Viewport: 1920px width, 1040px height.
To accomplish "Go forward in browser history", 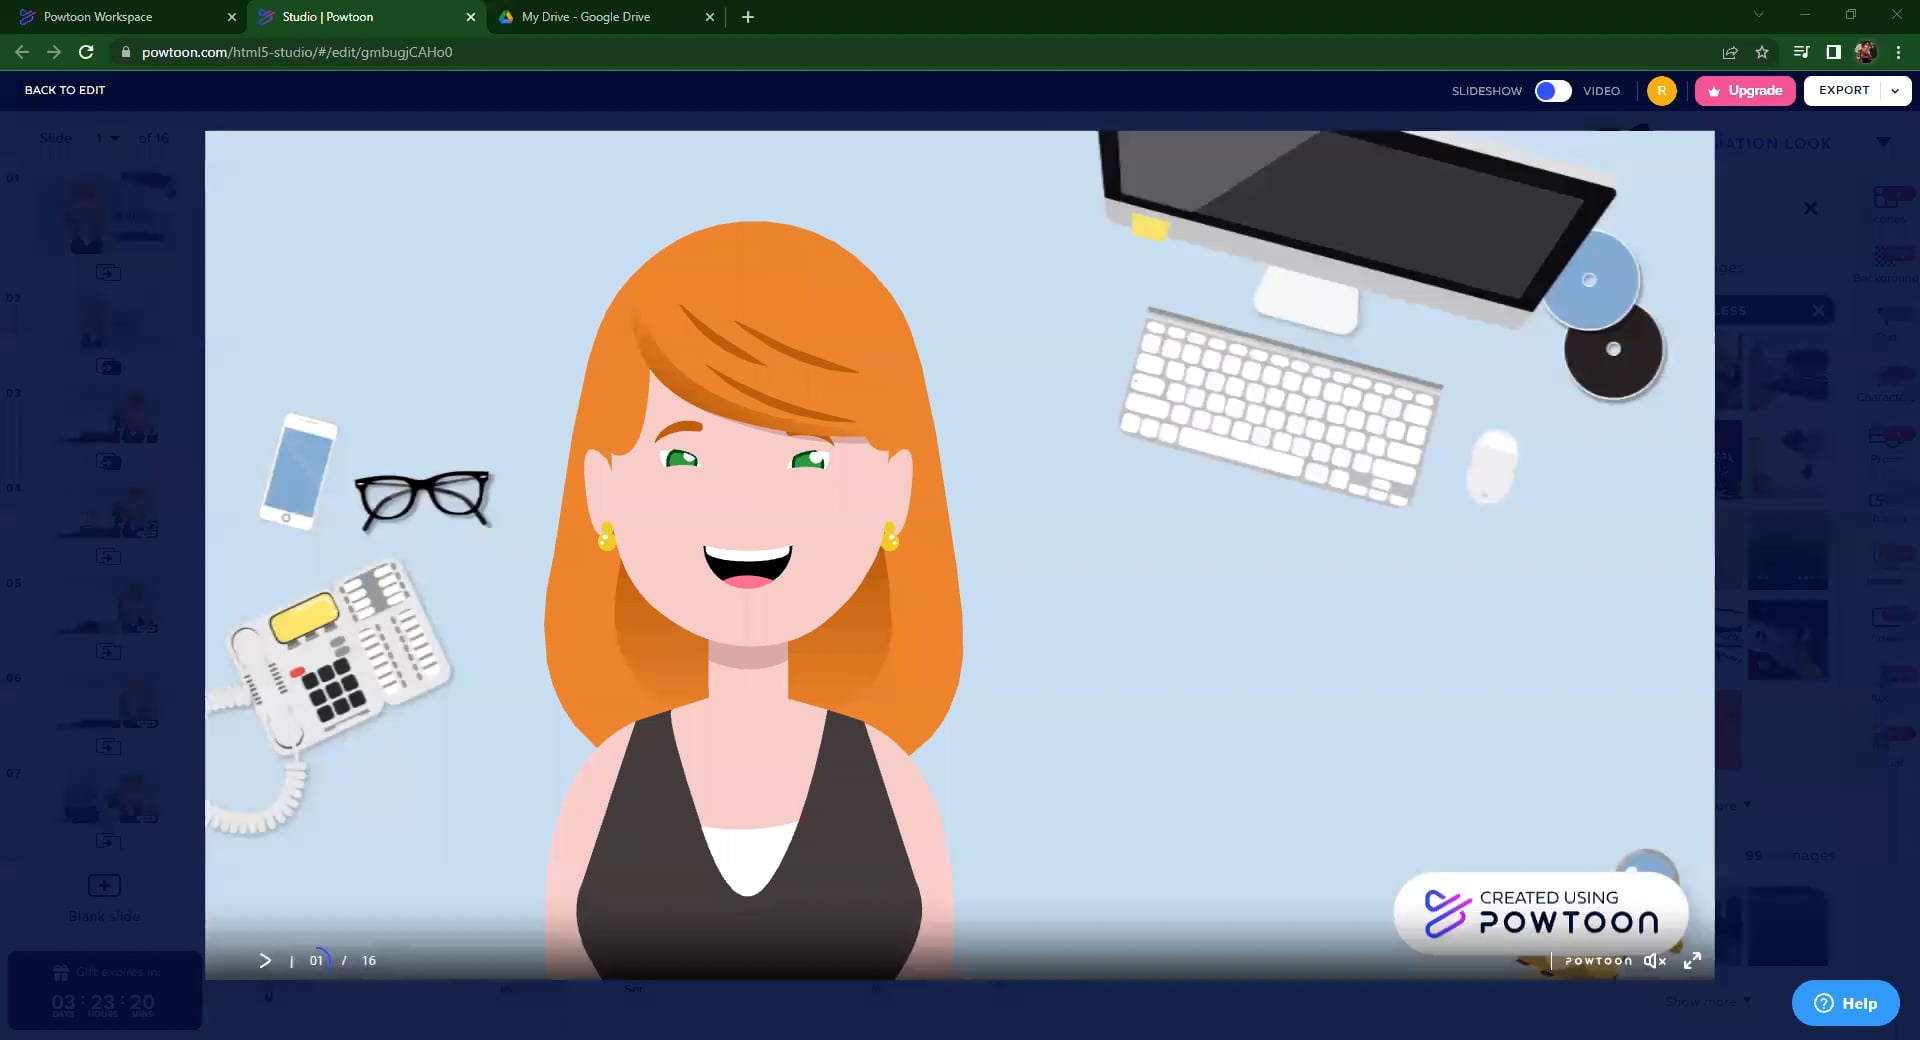I will coord(54,52).
